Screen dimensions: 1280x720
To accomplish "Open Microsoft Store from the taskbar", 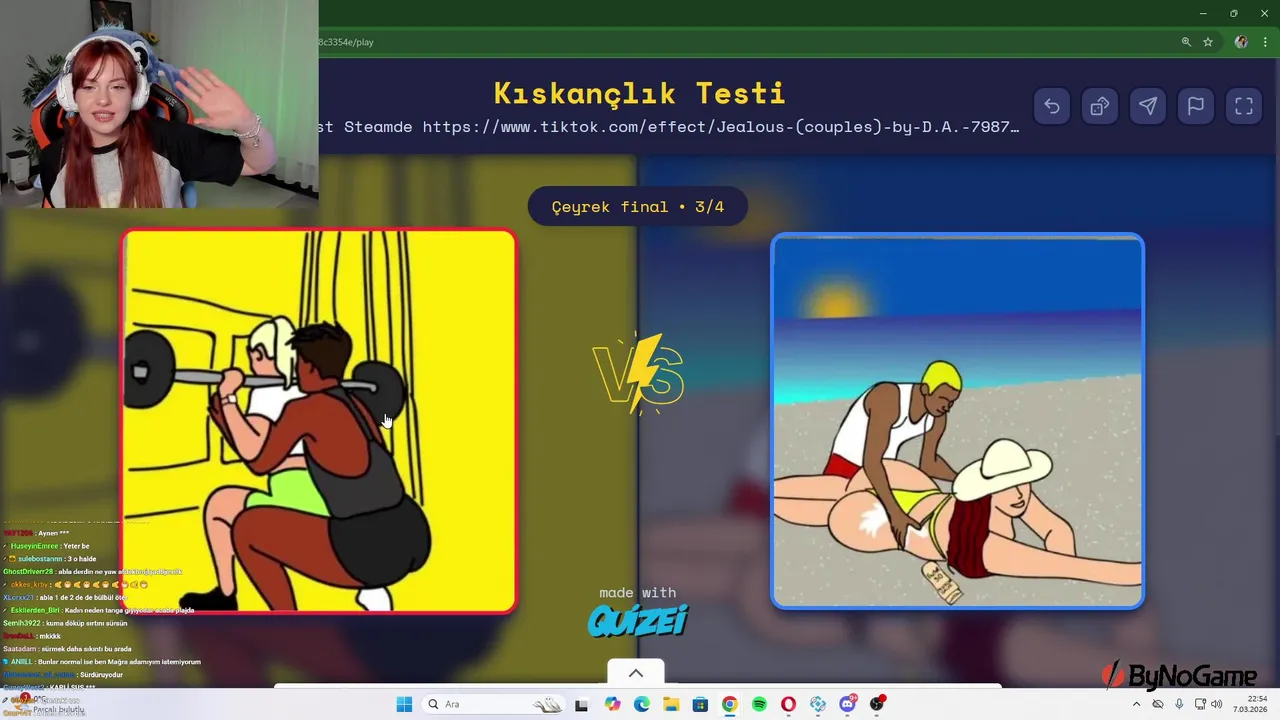I will [700, 704].
